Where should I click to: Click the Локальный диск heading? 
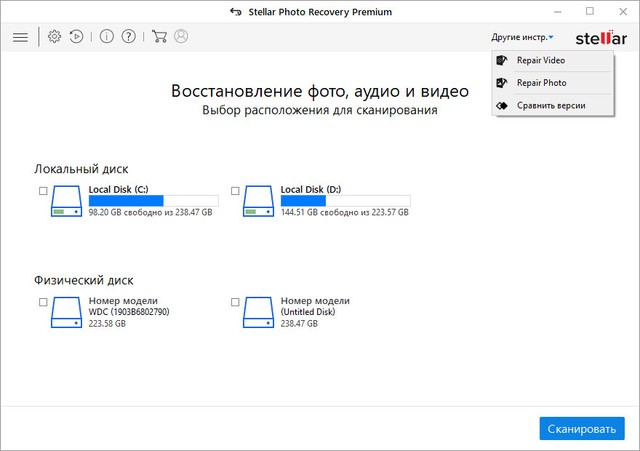[x=81, y=169]
